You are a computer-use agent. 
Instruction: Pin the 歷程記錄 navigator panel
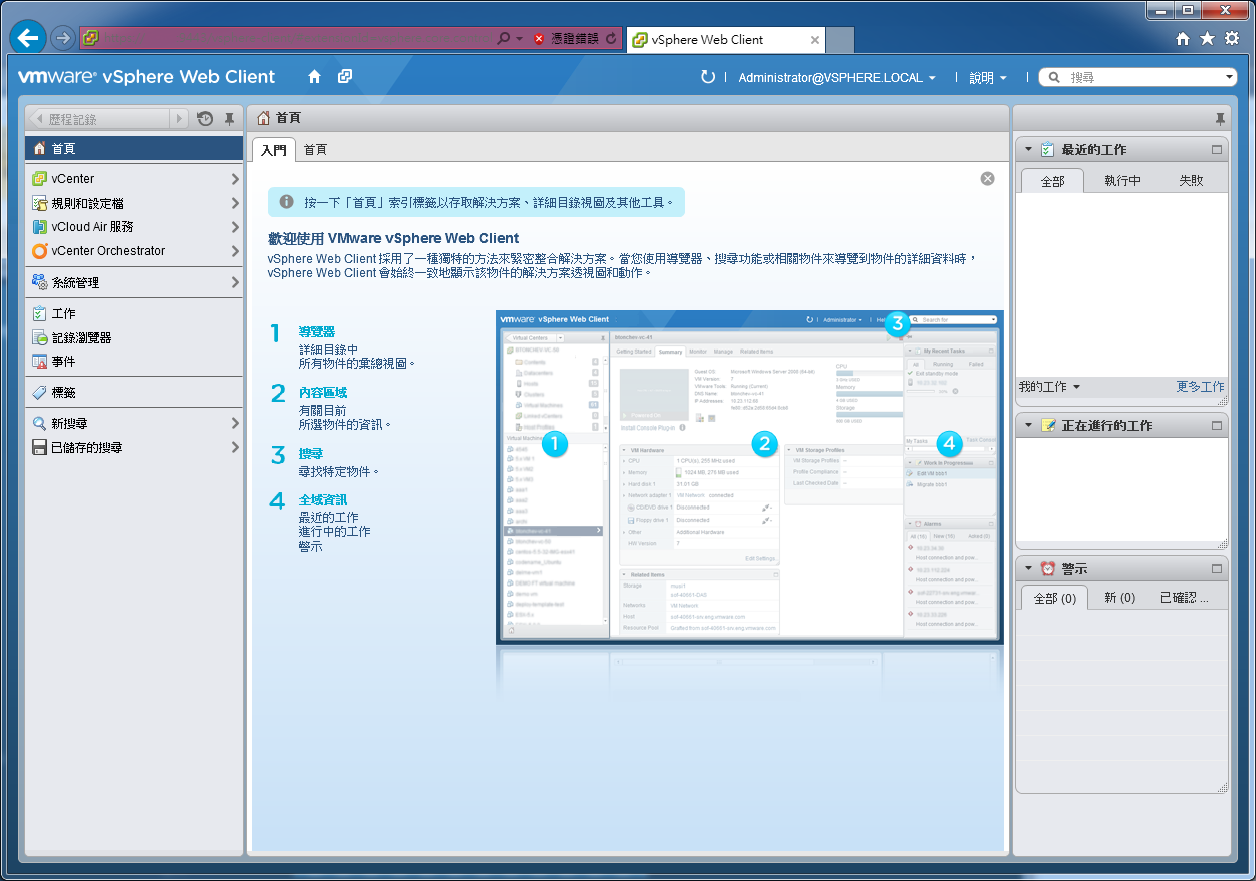click(229, 118)
